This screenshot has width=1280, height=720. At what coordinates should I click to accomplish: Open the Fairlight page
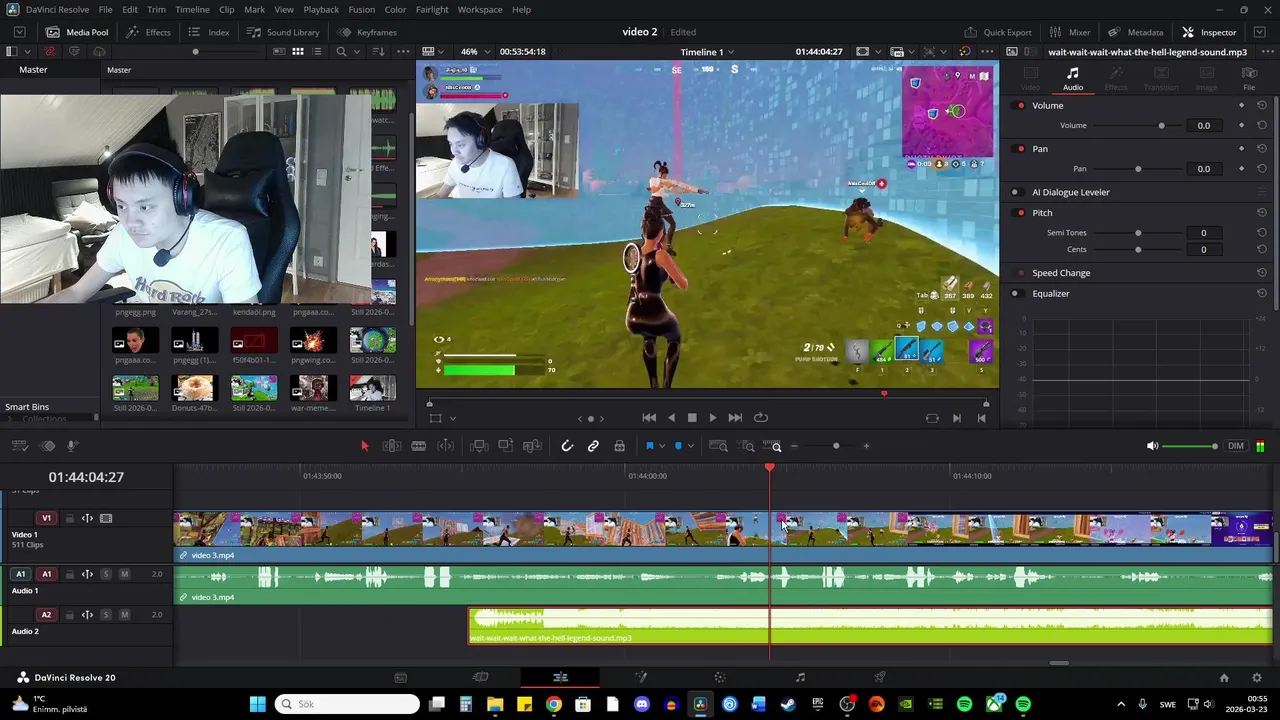pyautogui.click(x=800, y=677)
